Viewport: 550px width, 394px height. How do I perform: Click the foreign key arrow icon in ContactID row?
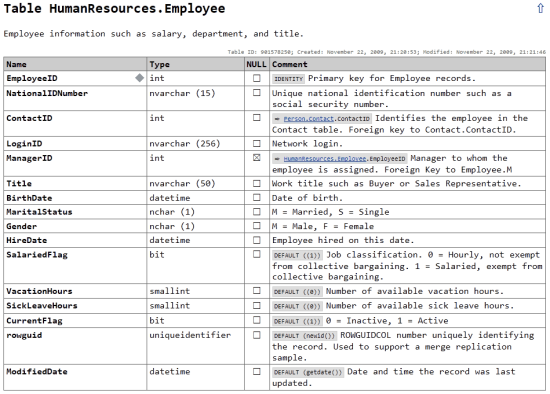pyautogui.click(x=277, y=119)
